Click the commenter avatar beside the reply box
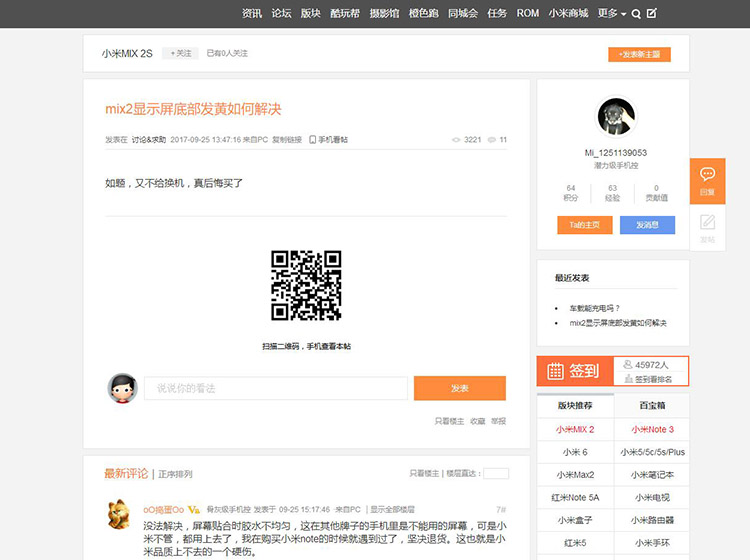The width and height of the screenshot is (750, 560). 122,388
